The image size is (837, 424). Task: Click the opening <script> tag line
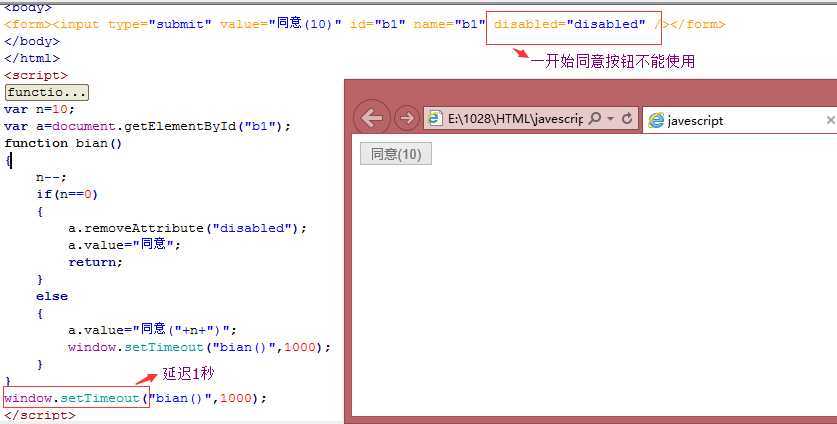pos(36,75)
